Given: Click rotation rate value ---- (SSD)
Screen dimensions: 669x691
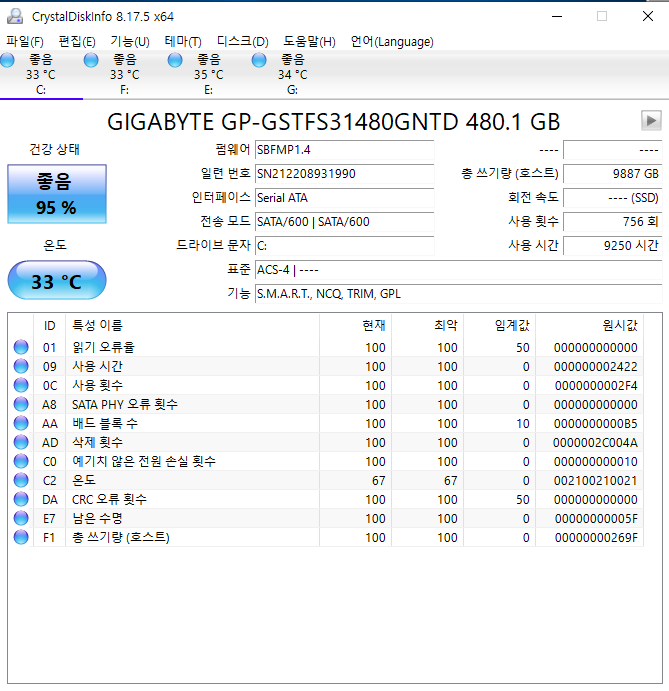Looking at the screenshot, I should click(x=613, y=197).
